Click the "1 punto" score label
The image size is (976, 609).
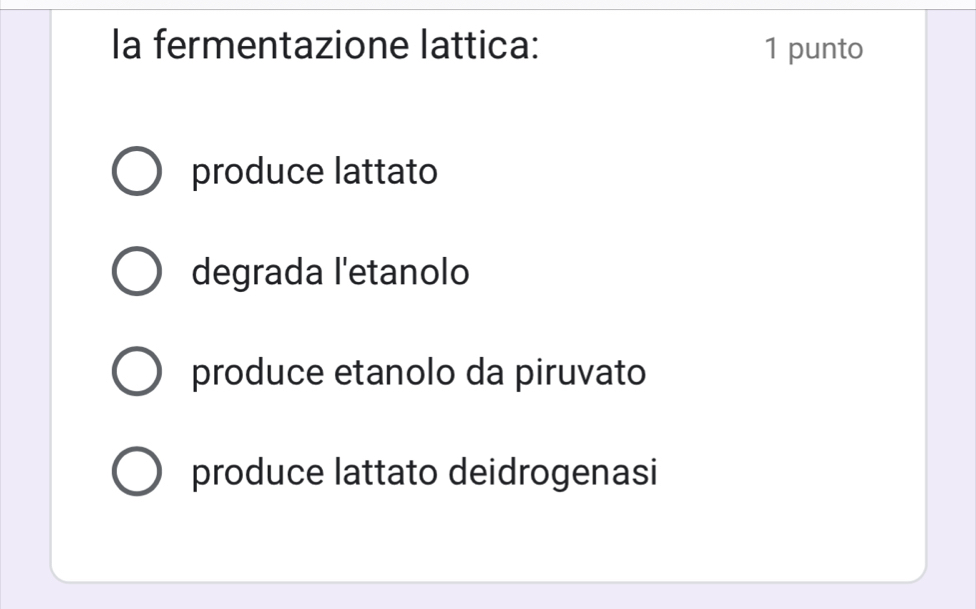pos(812,48)
